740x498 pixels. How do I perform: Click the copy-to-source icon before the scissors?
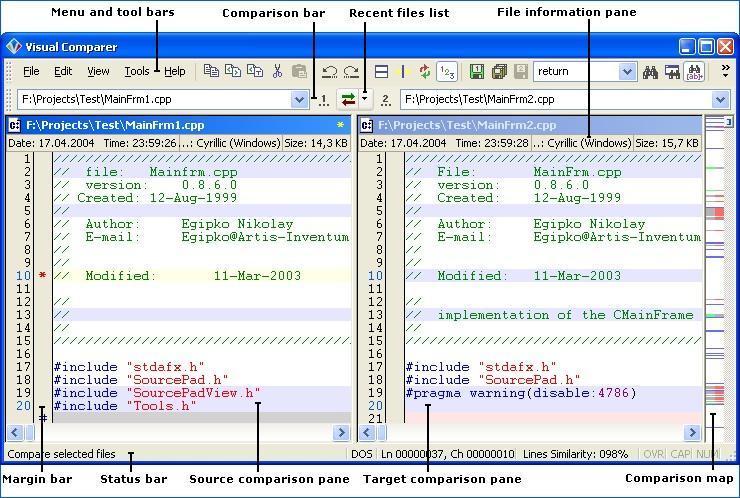click(x=255, y=71)
